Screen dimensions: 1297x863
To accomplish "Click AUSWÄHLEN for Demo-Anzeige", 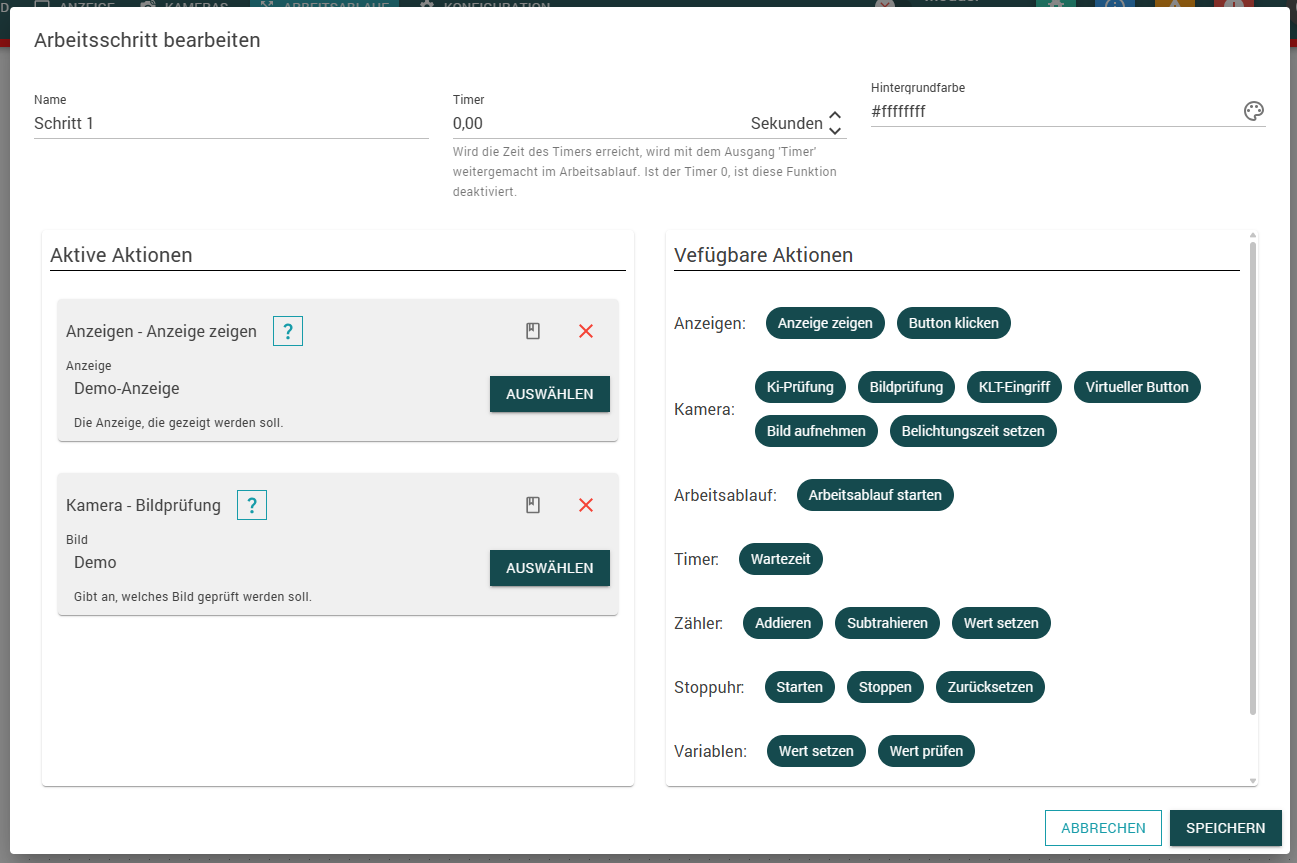I will (x=550, y=394).
